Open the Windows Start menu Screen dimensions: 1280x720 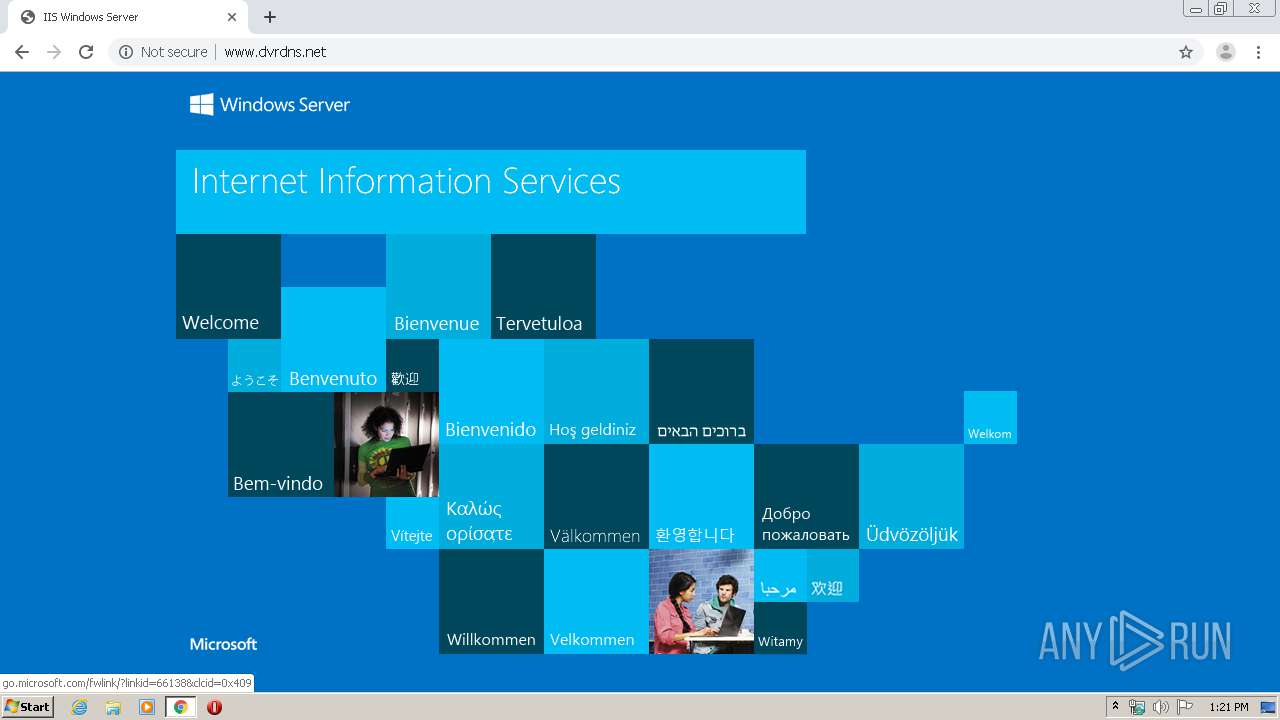click(x=27, y=707)
